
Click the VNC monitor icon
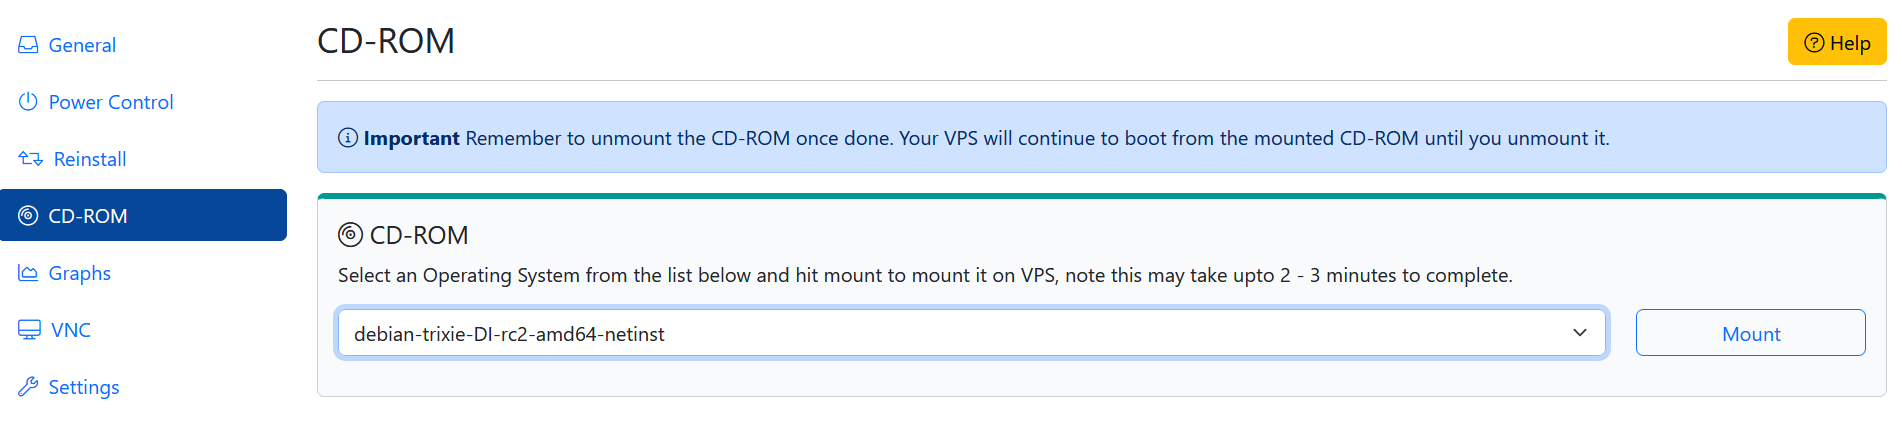[29, 330]
